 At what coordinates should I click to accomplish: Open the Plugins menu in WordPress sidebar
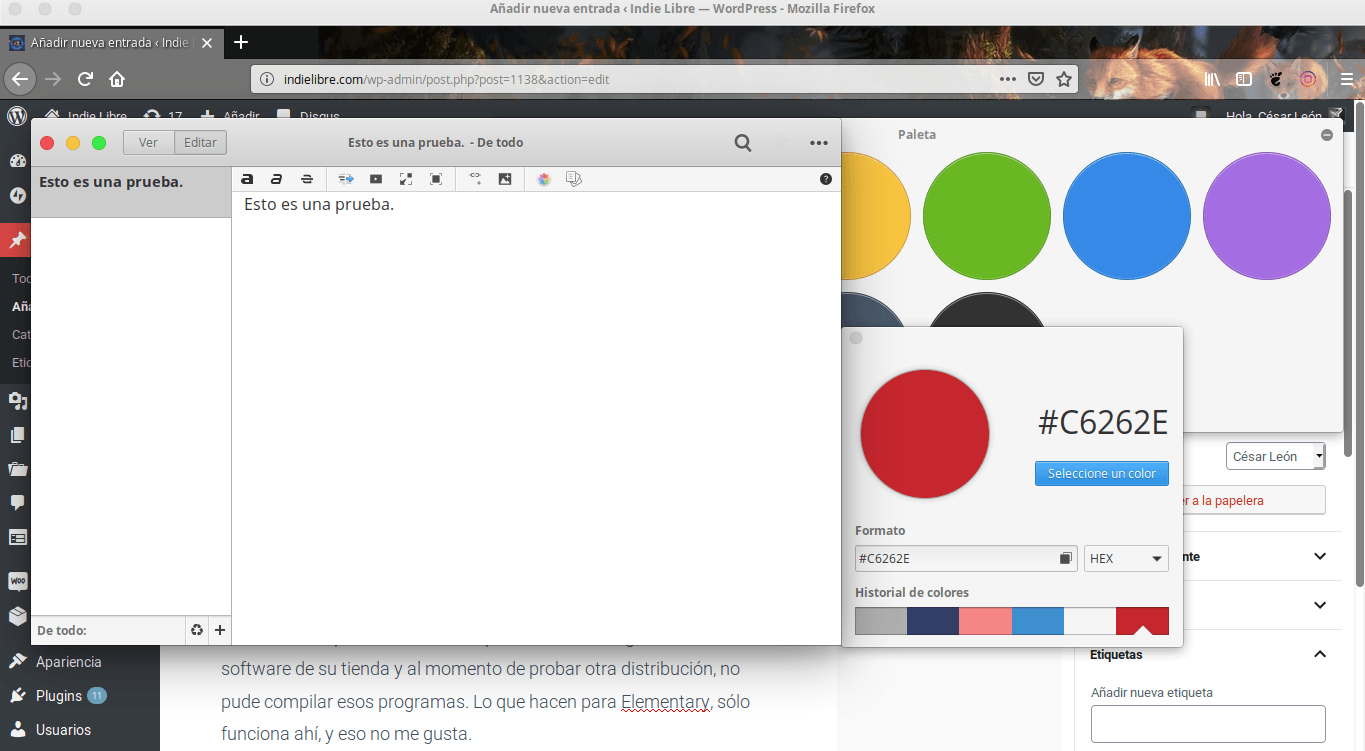tap(59, 696)
